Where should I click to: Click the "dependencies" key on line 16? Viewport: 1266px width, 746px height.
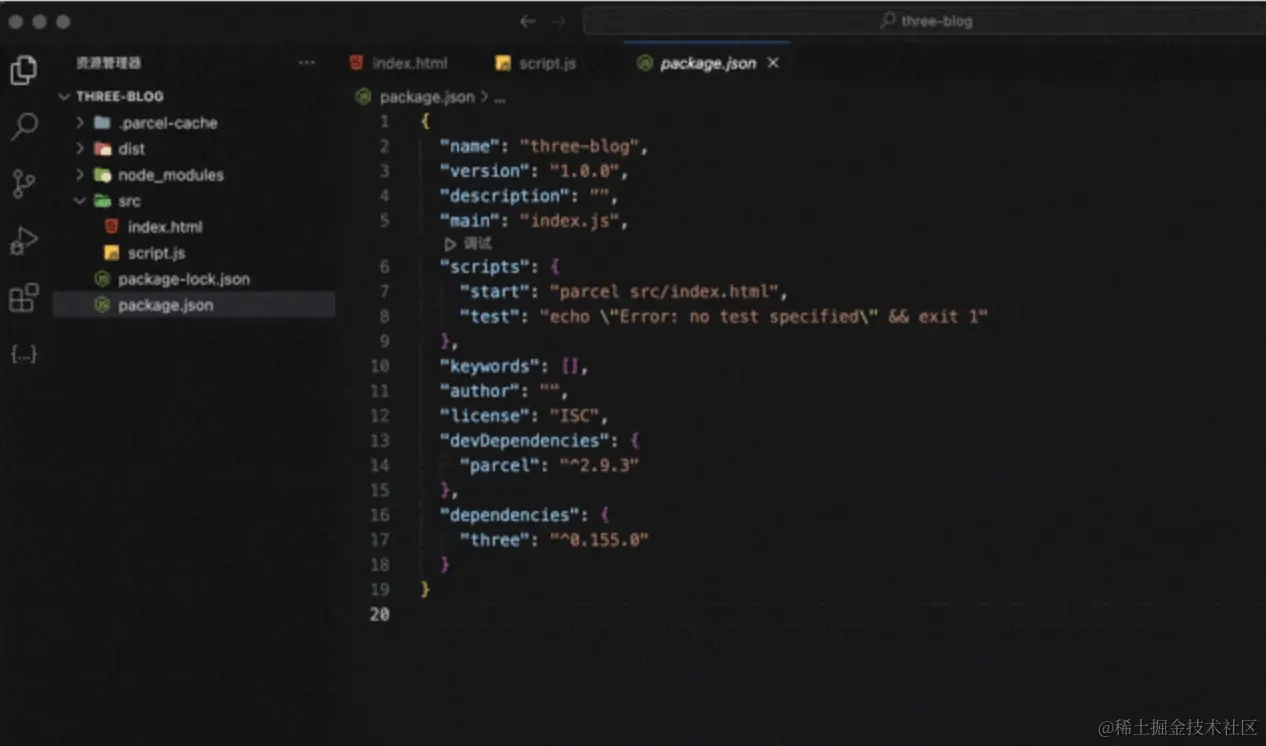(x=509, y=515)
